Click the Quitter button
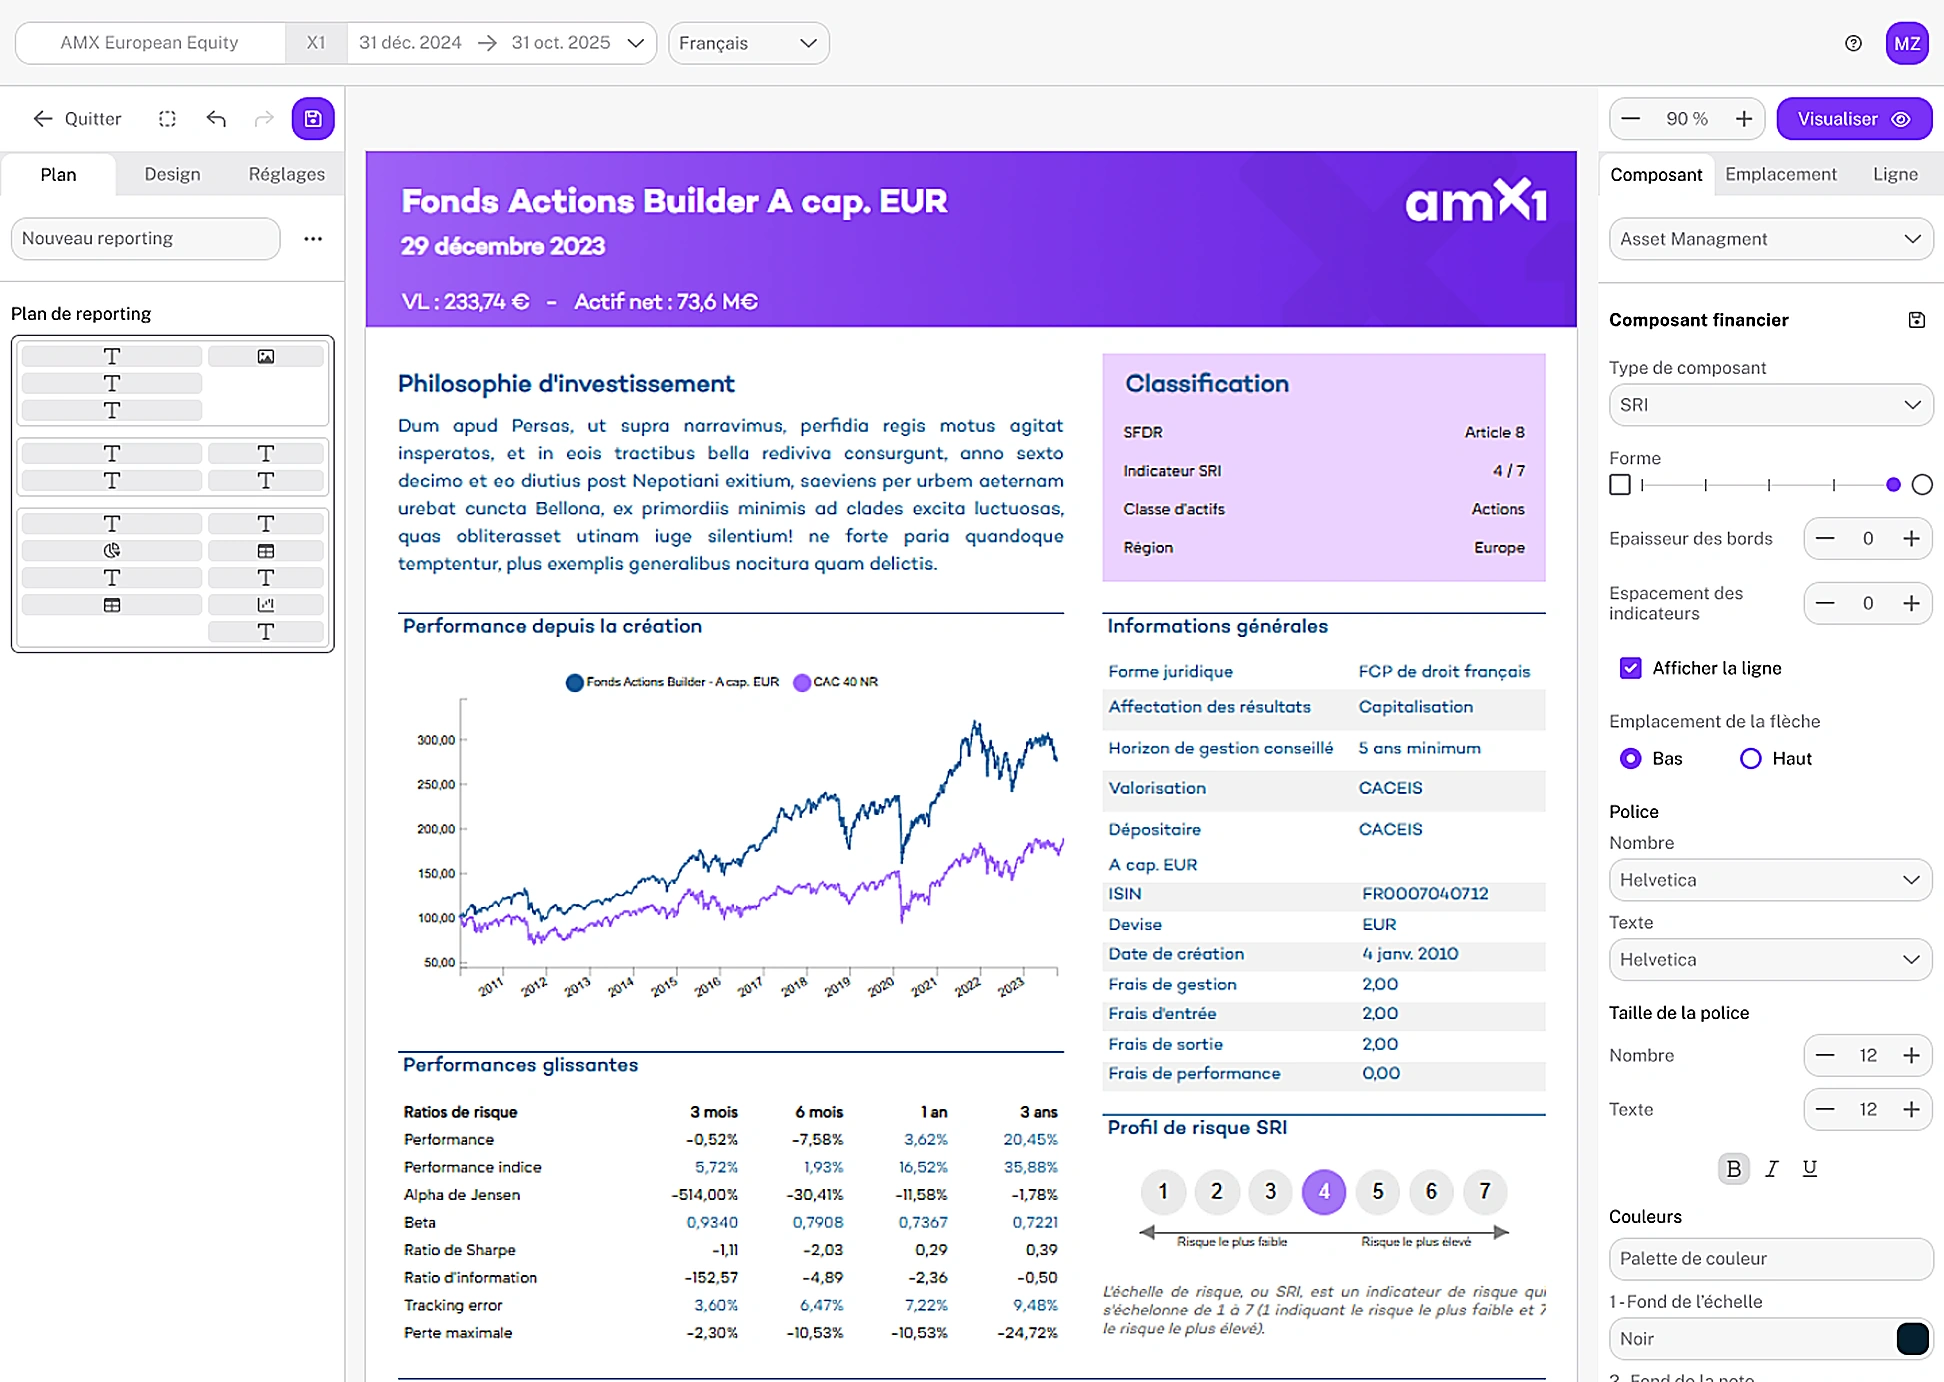 pyautogui.click(x=78, y=119)
